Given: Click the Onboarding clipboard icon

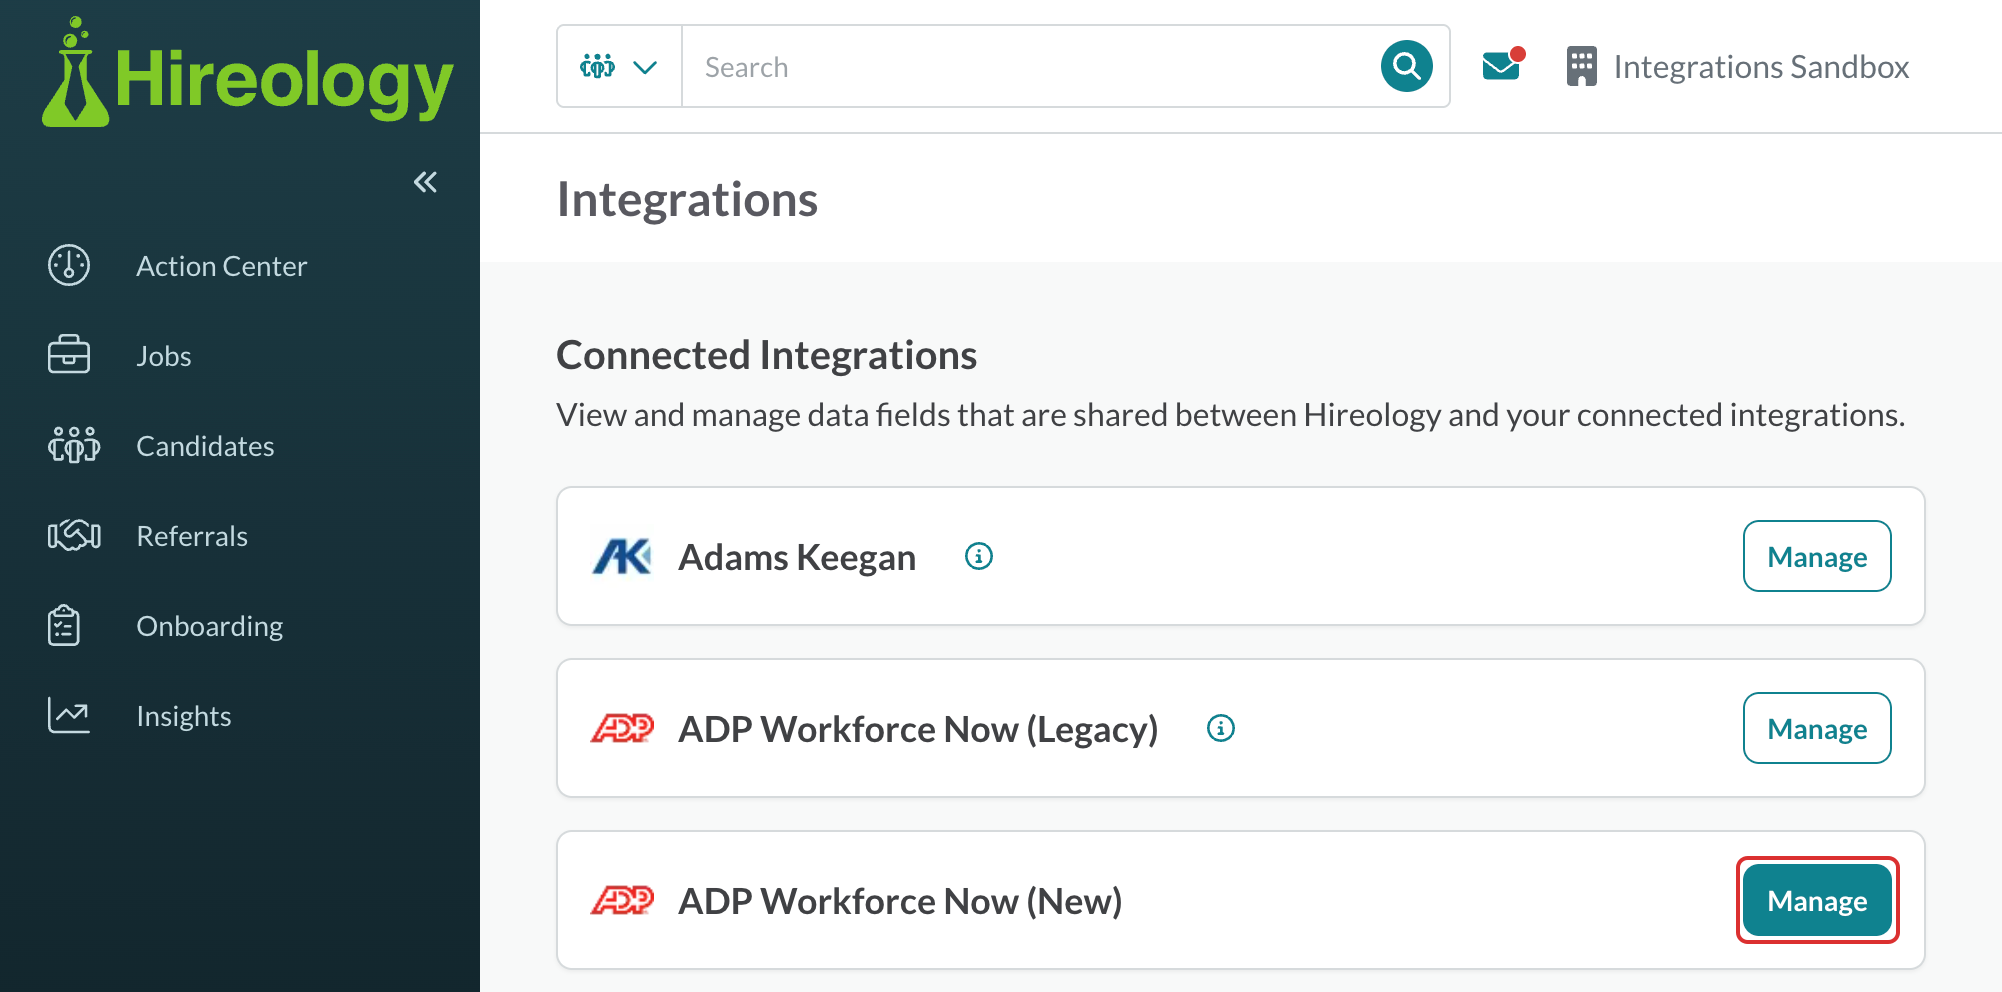Looking at the screenshot, I should (64, 625).
